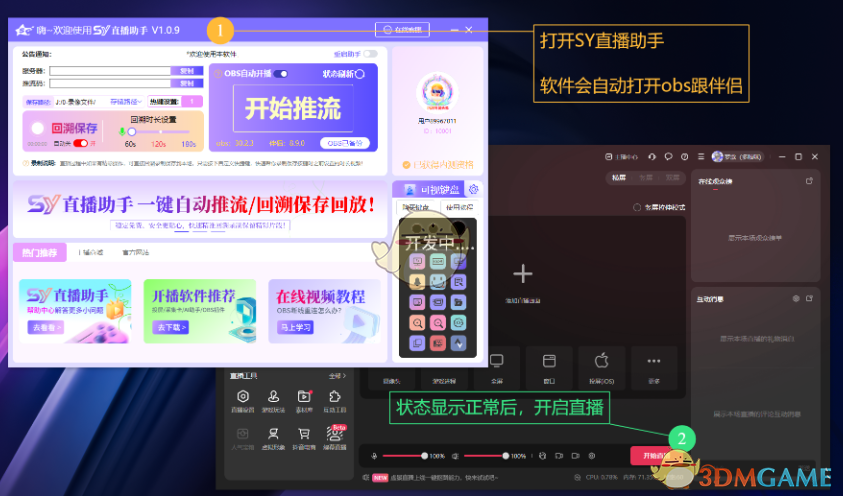Select the 官方网站 tab
843x496 pixels.
[x=135, y=252]
